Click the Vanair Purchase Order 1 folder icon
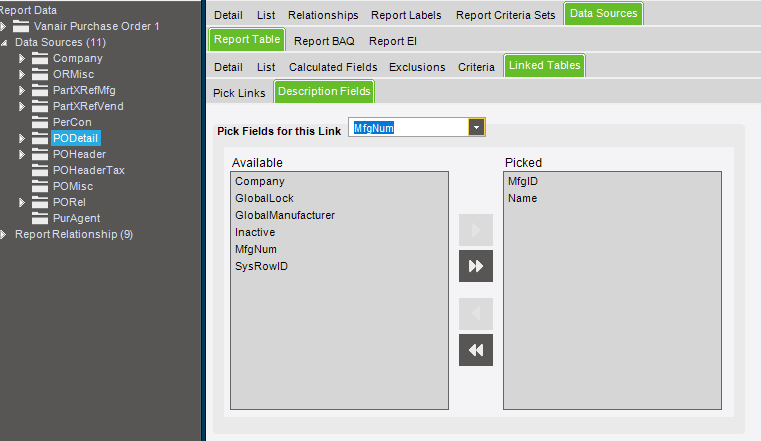Image resolution: width=761 pixels, height=441 pixels. pos(21,26)
